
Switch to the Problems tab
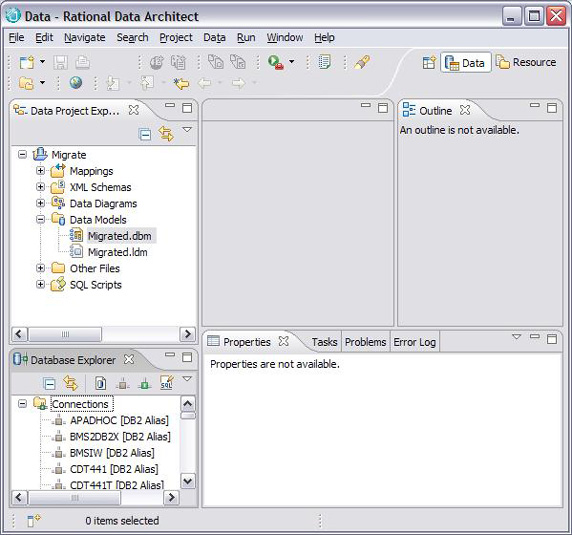(x=366, y=342)
